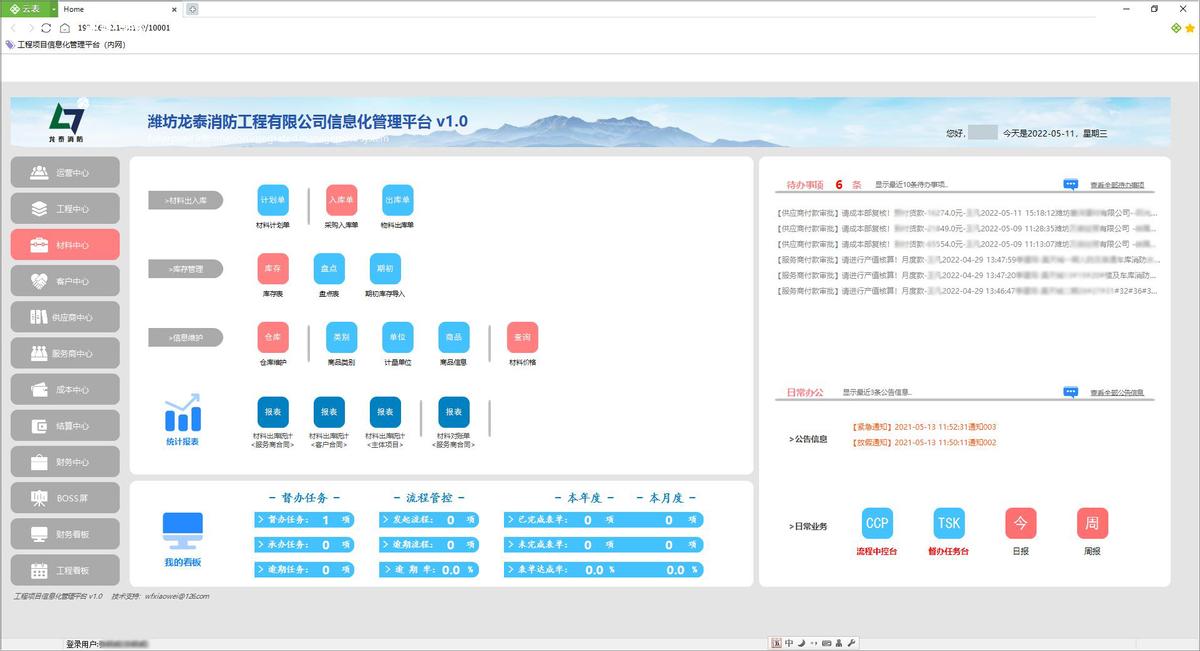Open the 仓库维护 warehouse icon
Image resolution: width=1200 pixels, height=651 pixels.
click(x=273, y=337)
